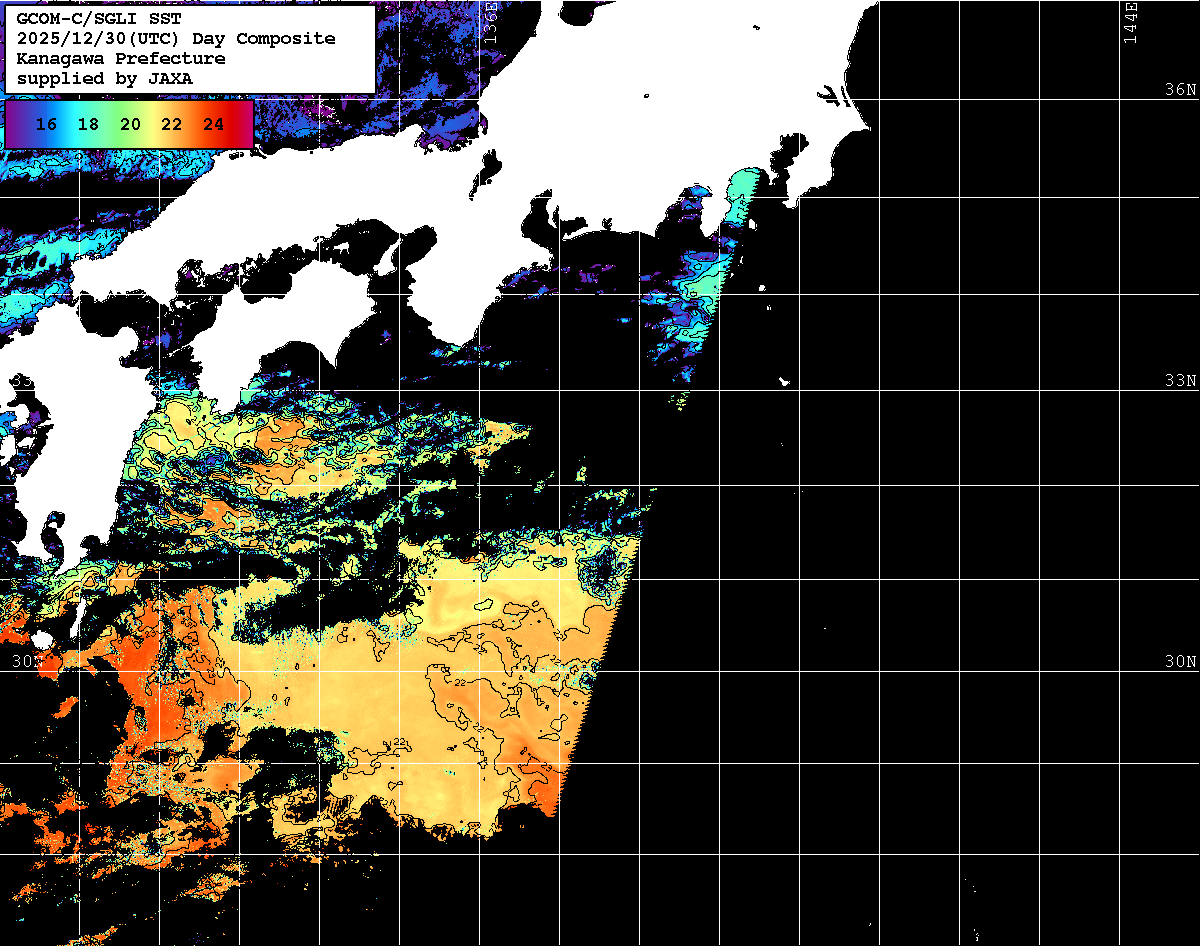
Task: Pick the 18 degree value on color legend
Action: 88,125
